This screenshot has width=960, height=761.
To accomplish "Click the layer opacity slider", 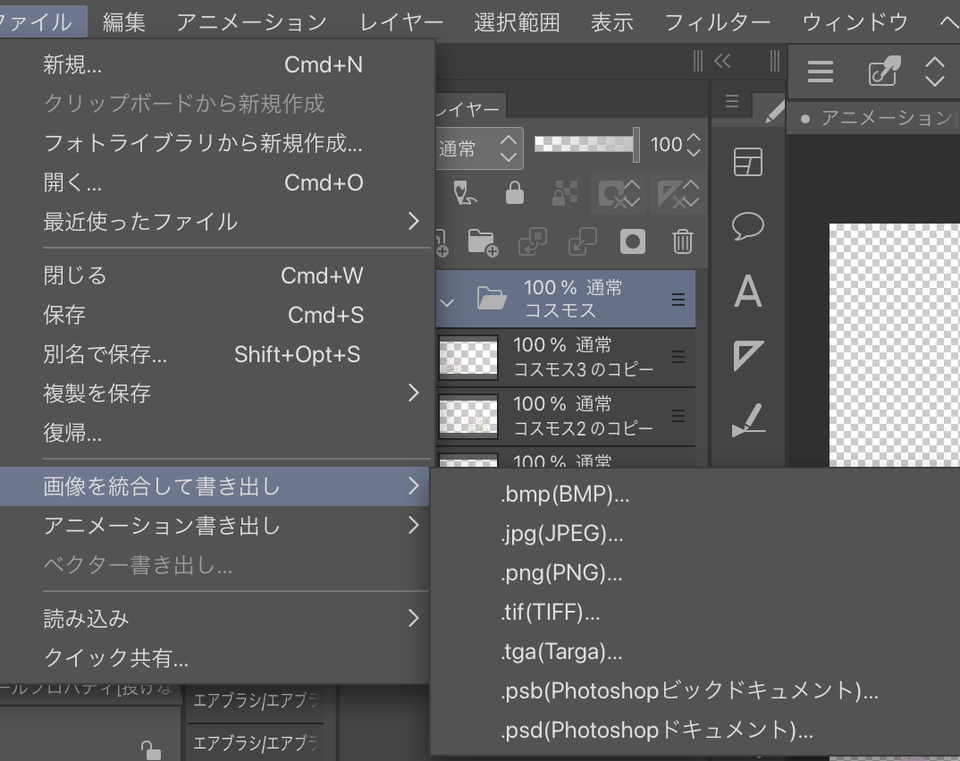I will coord(586,144).
